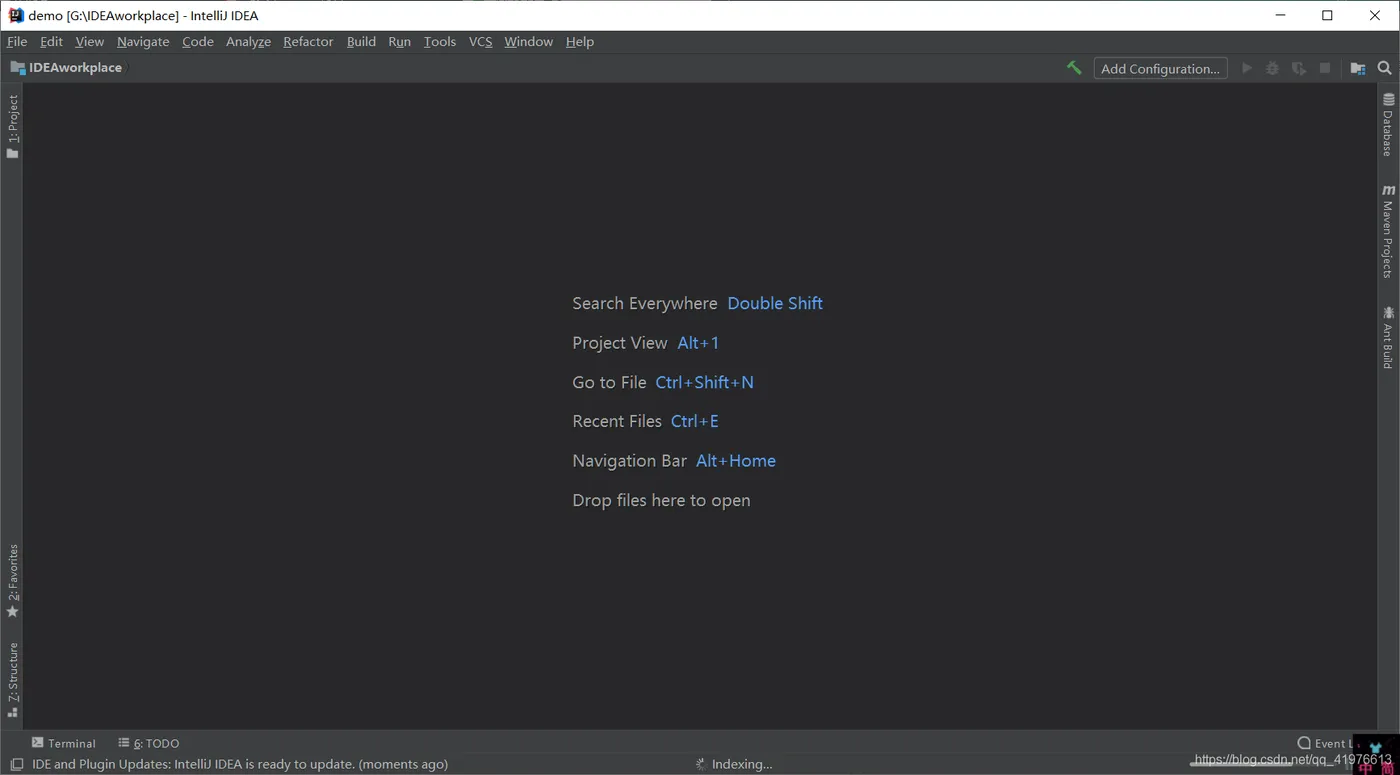This screenshot has height=775, width=1400.
Task: Click the Ctrl+Shift+N shortcut text
Action: coord(704,382)
